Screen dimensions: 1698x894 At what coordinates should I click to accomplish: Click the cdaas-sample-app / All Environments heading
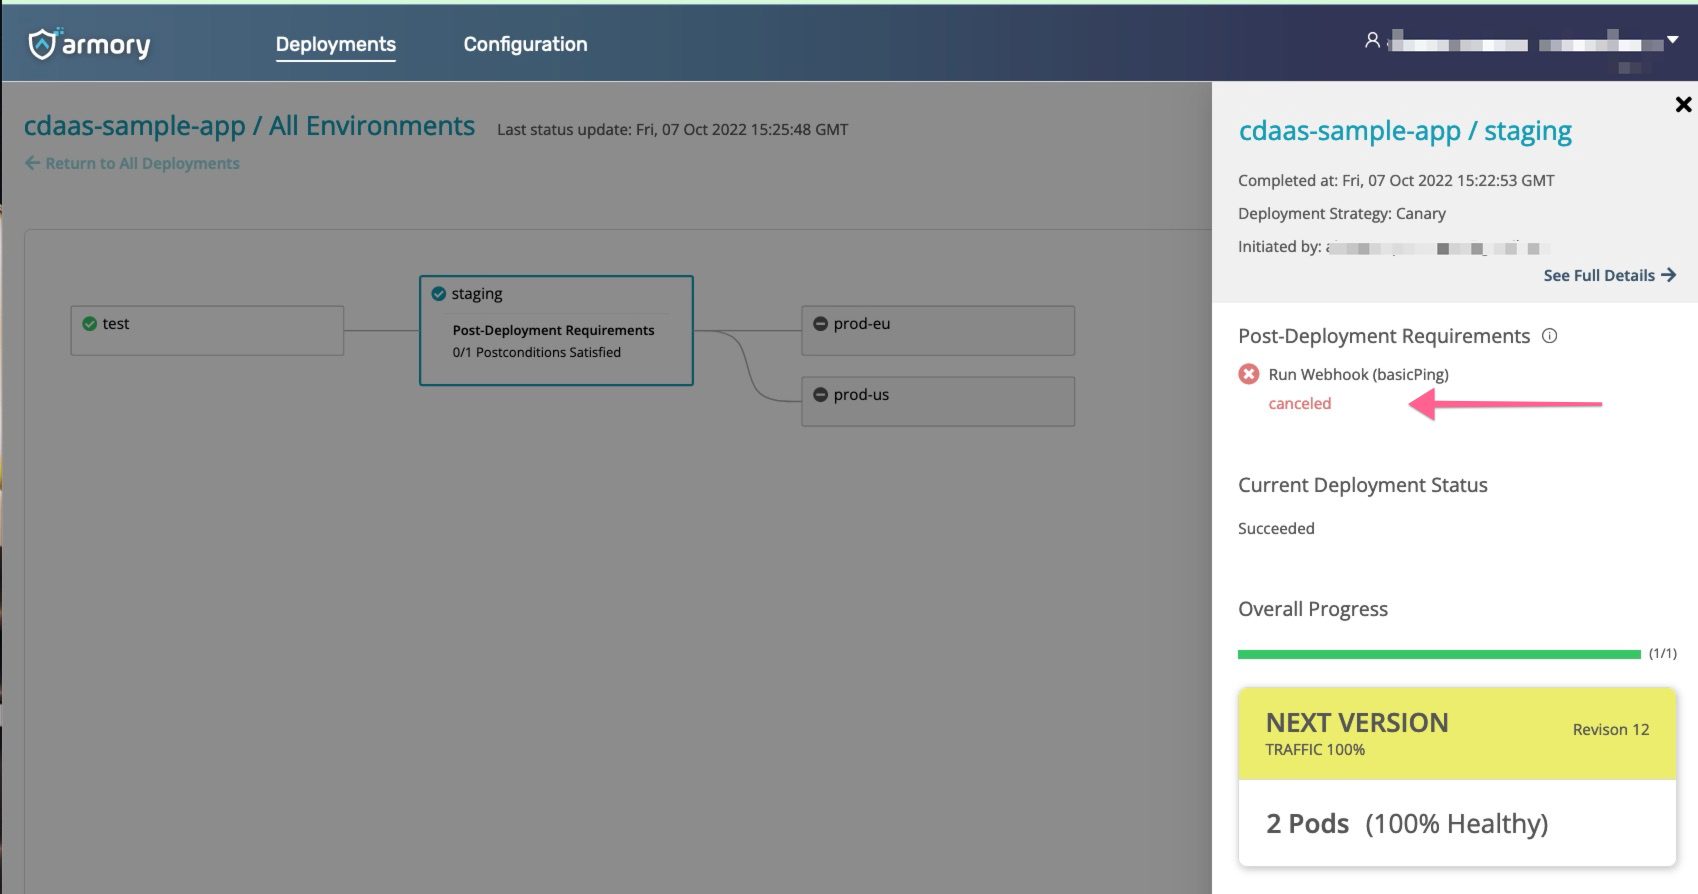coord(249,126)
